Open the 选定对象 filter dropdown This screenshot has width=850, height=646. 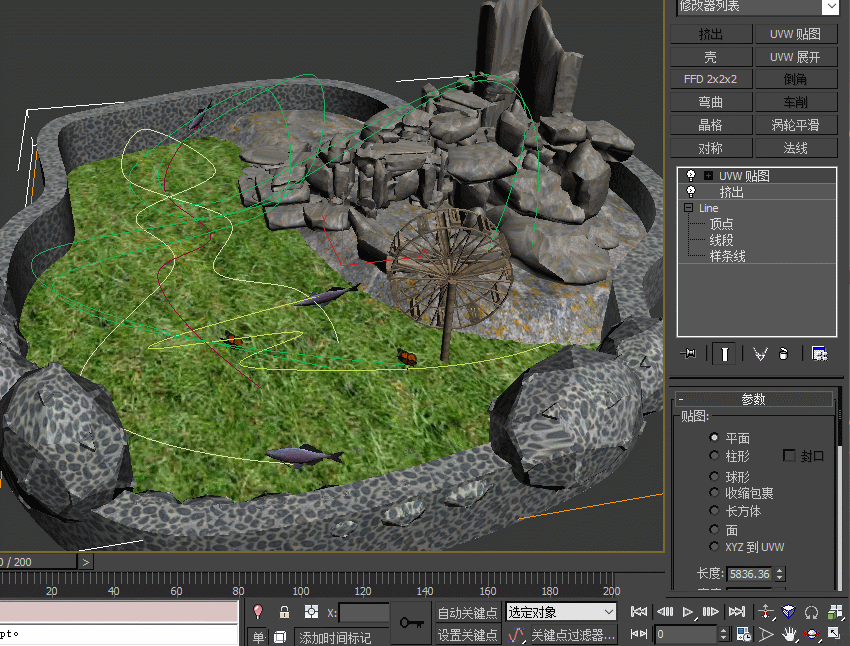(x=560, y=611)
